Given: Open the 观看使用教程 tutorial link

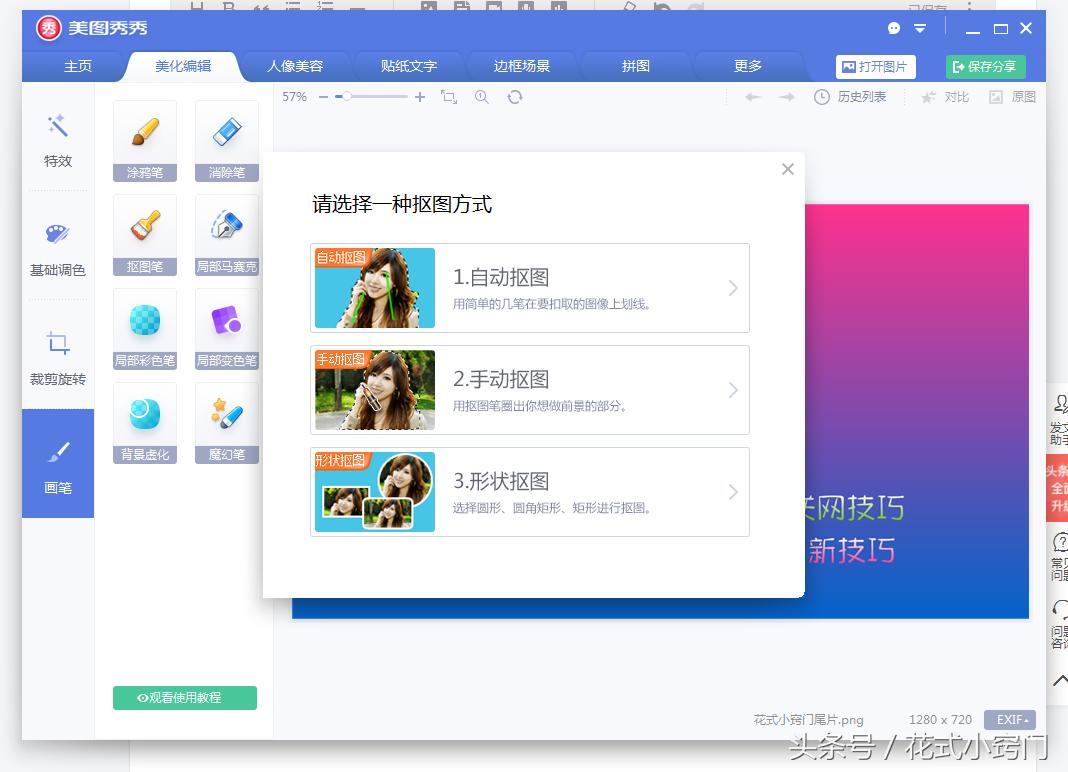Looking at the screenshot, I should click(x=184, y=698).
